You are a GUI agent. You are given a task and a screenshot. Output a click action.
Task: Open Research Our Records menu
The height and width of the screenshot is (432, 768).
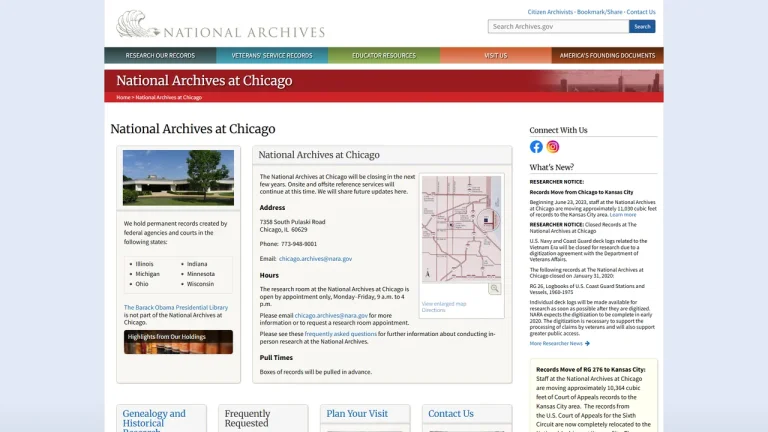tap(160, 55)
